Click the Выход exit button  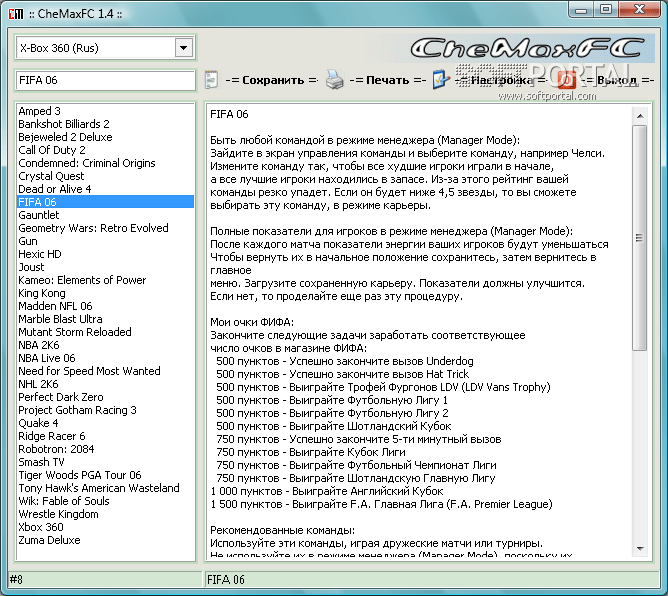click(617, 80)
